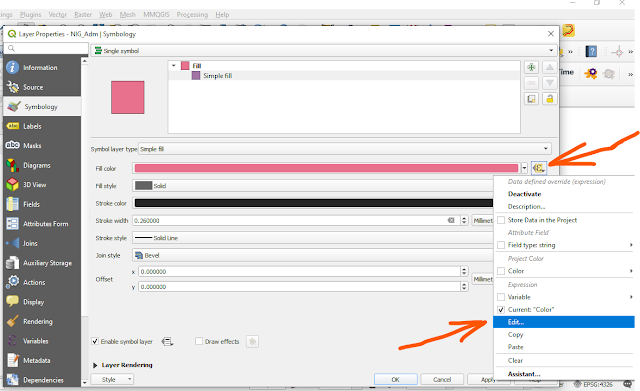640x391 pixels.
Task: Uncheck Current: "Color" expression
Action: click(x=501, y=310)
